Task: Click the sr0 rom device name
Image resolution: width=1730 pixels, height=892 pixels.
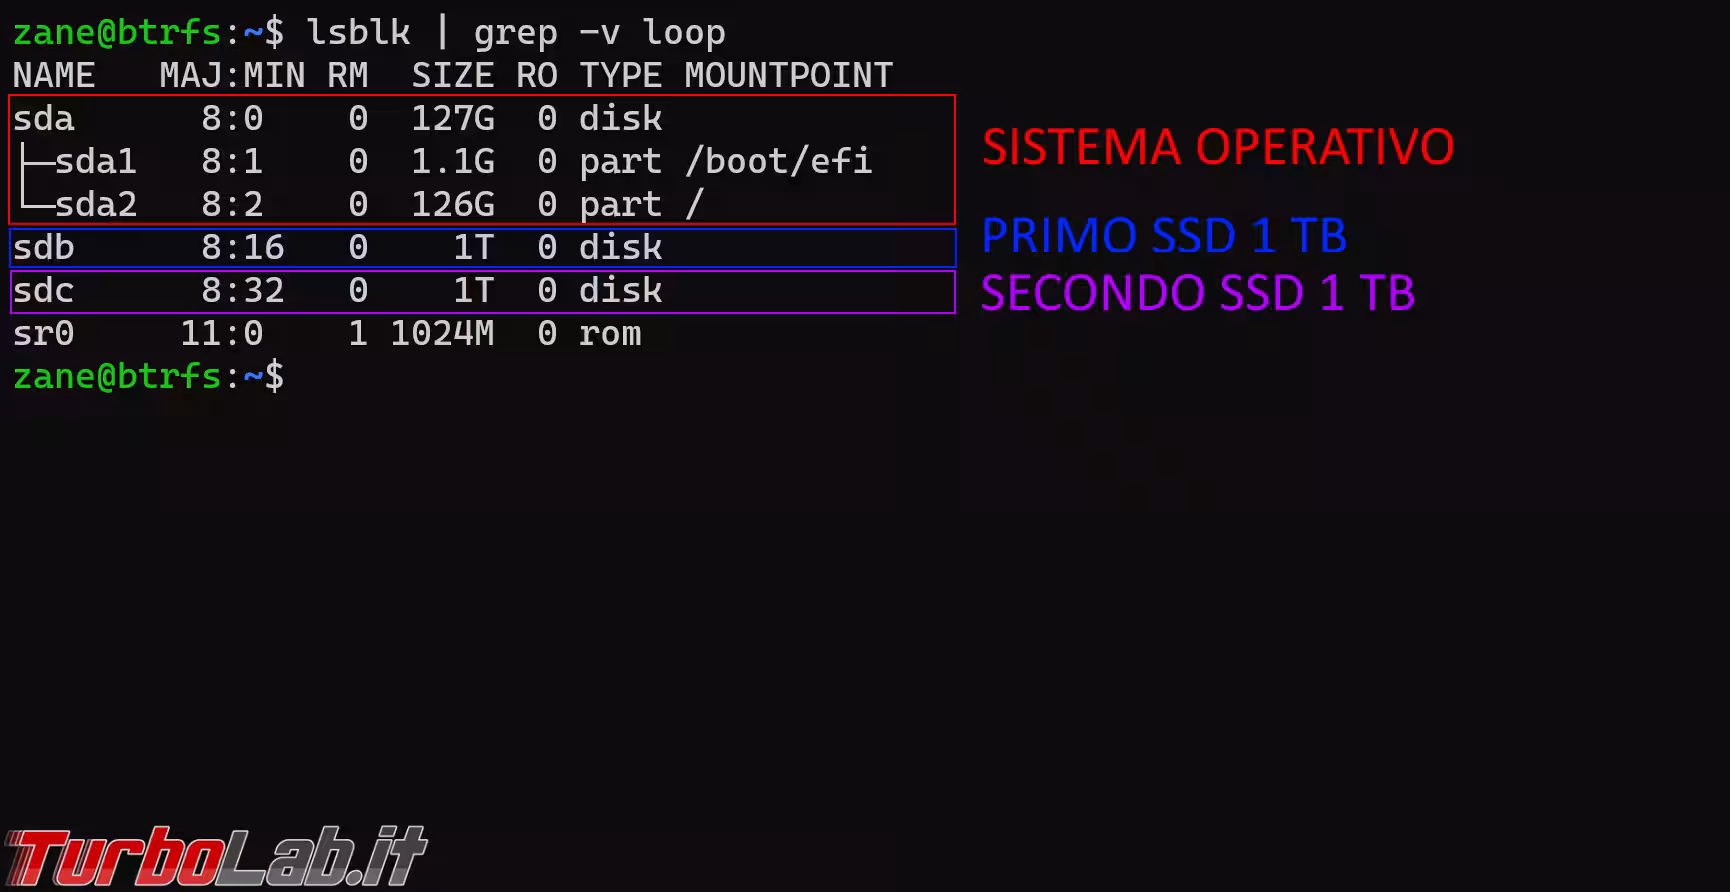Action: 44,334
